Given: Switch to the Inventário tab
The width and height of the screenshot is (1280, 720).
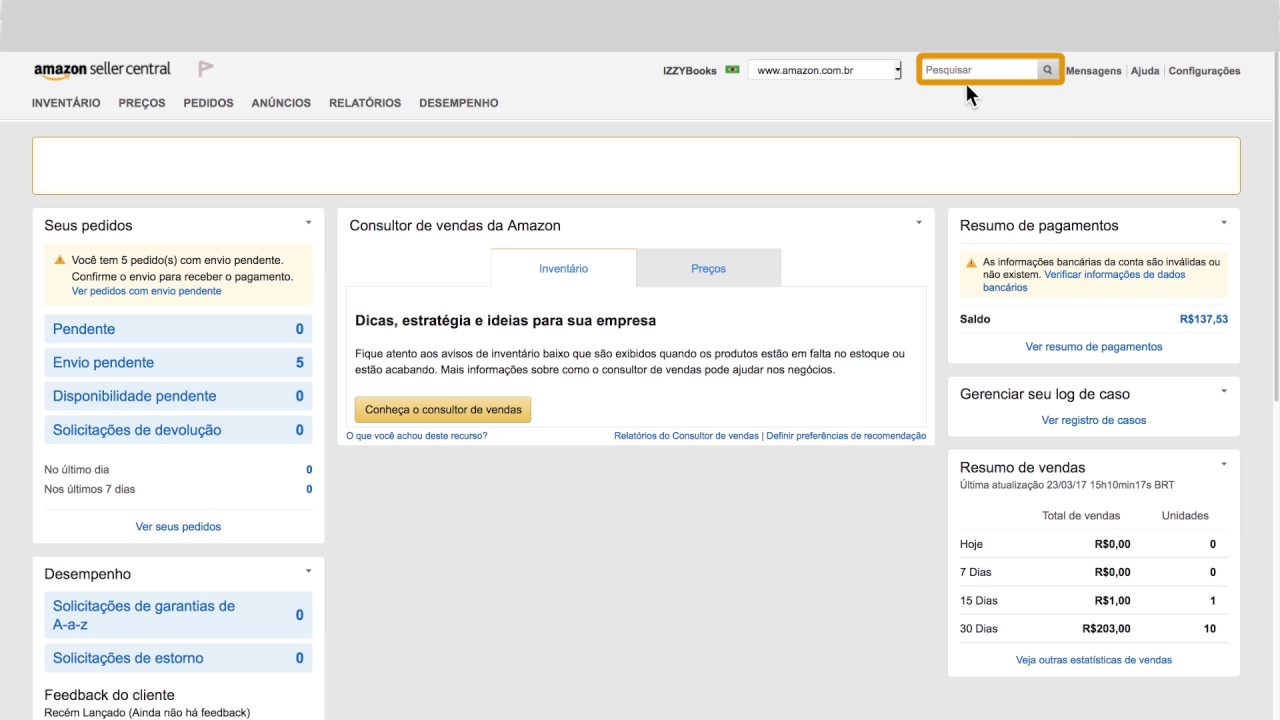Looking at the screenshot, I should pos(563,268).
